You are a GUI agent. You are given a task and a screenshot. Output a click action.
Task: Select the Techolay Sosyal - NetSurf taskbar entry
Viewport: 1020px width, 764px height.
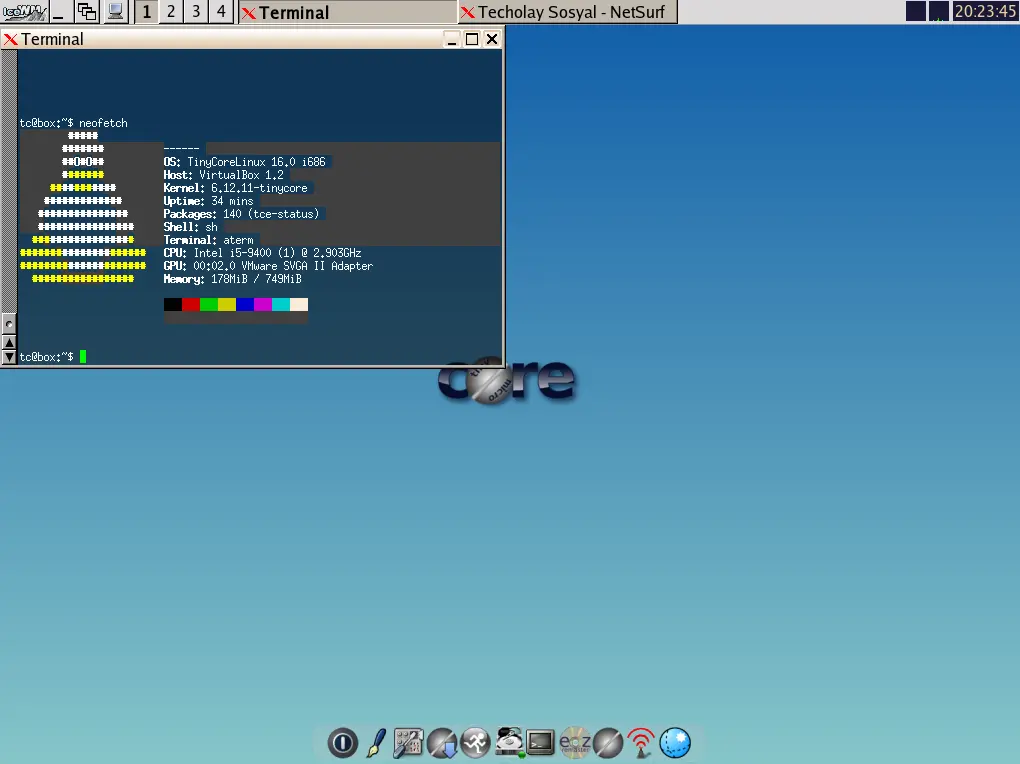pyautogui.click(x=567, y=12)
